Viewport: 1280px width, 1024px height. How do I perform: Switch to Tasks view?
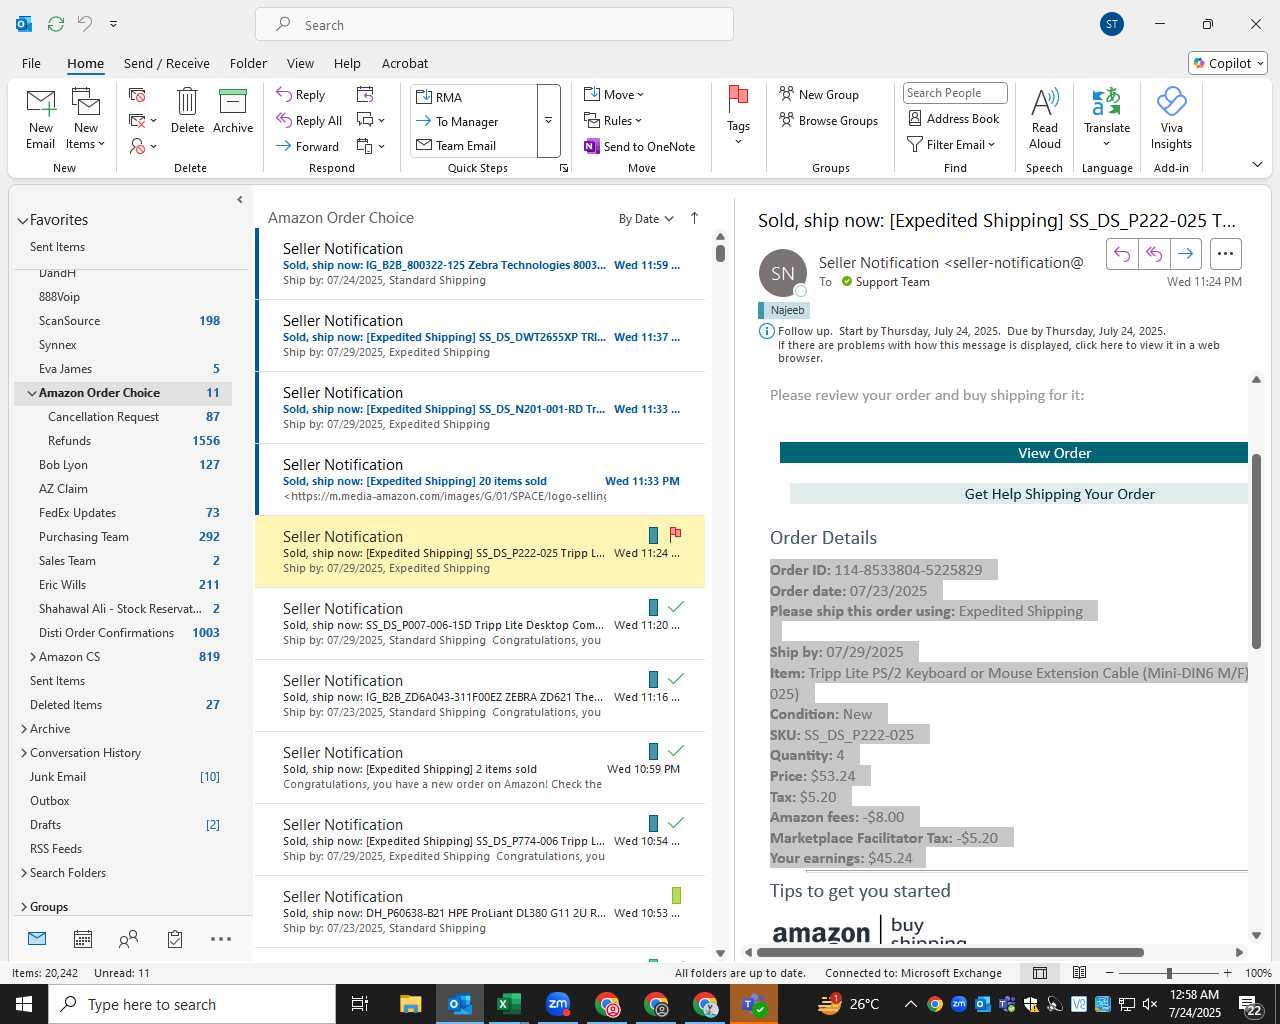(x=175, y=939)
